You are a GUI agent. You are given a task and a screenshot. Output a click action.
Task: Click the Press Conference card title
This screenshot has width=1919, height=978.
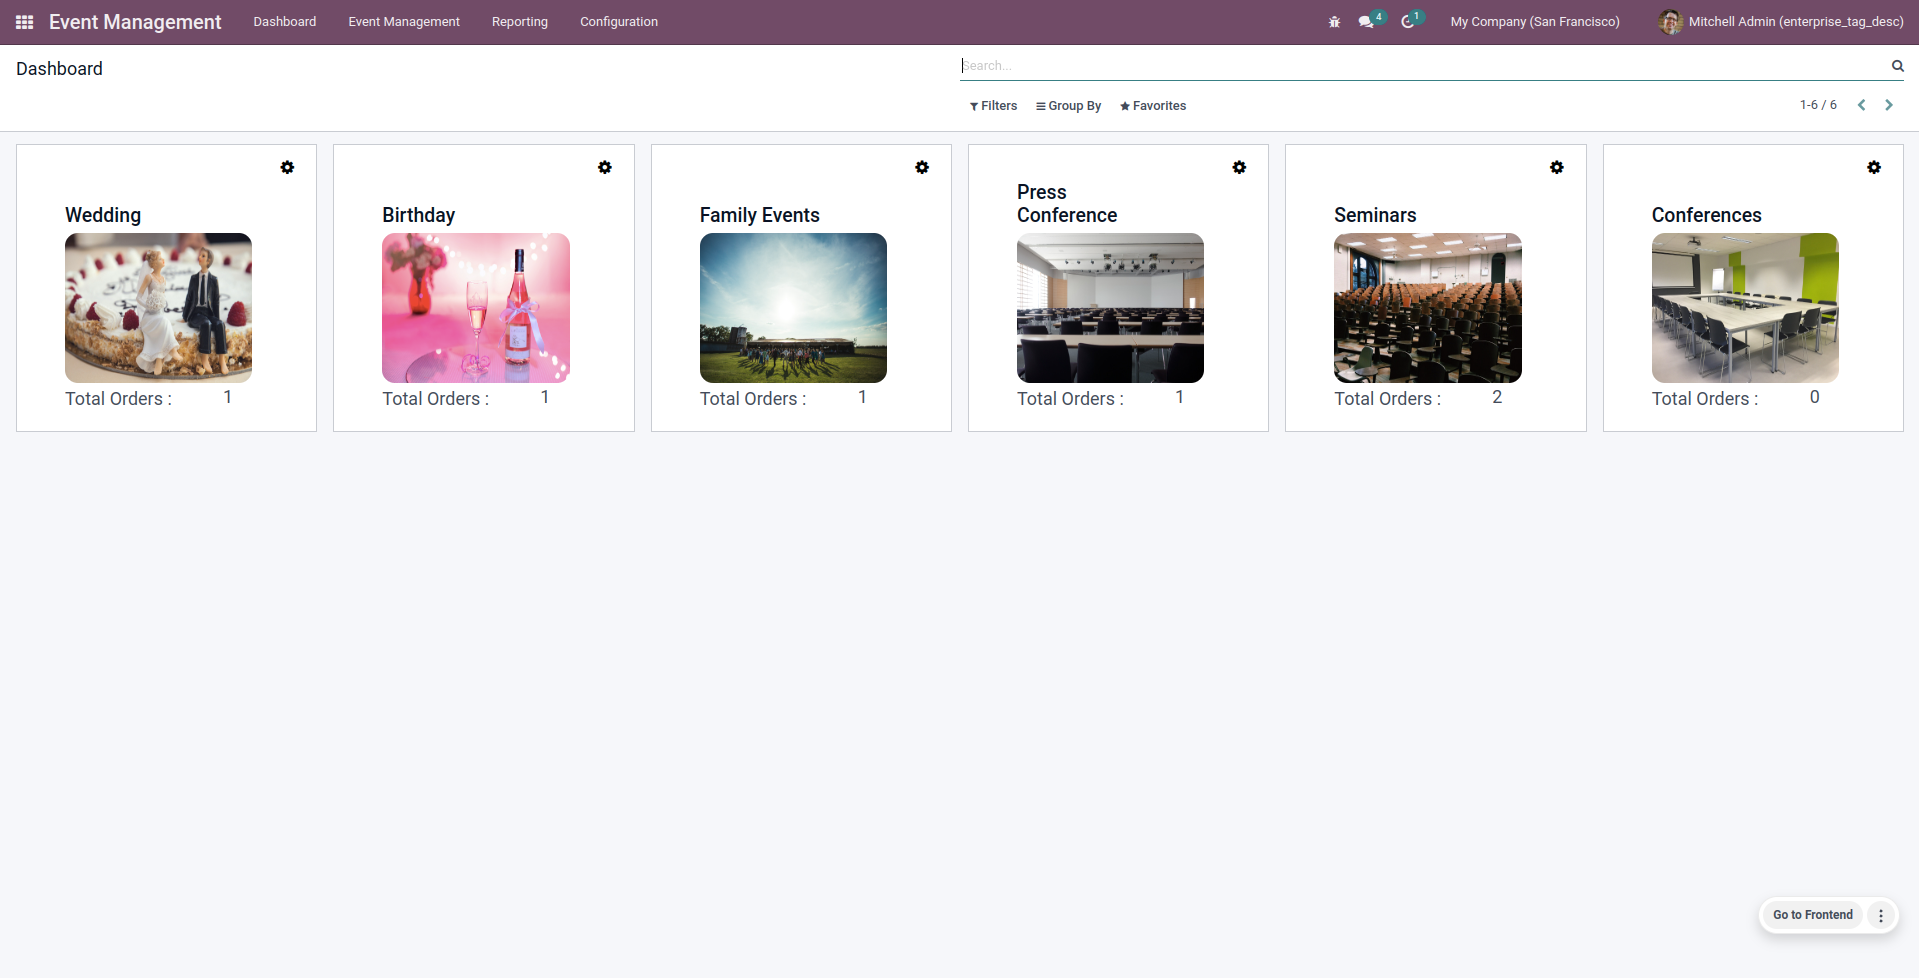point(1067,203)
